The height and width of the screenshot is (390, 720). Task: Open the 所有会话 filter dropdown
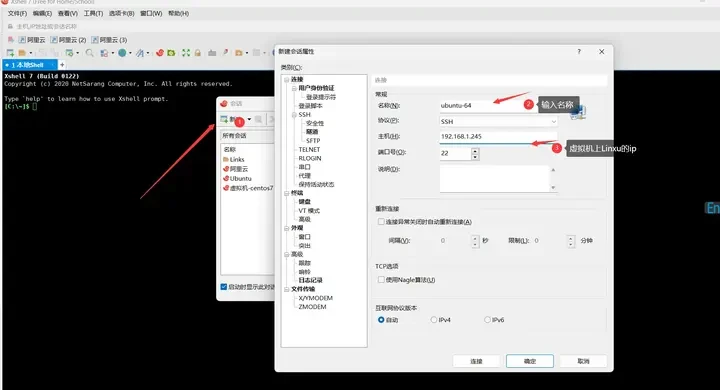[x=247, y=136]
